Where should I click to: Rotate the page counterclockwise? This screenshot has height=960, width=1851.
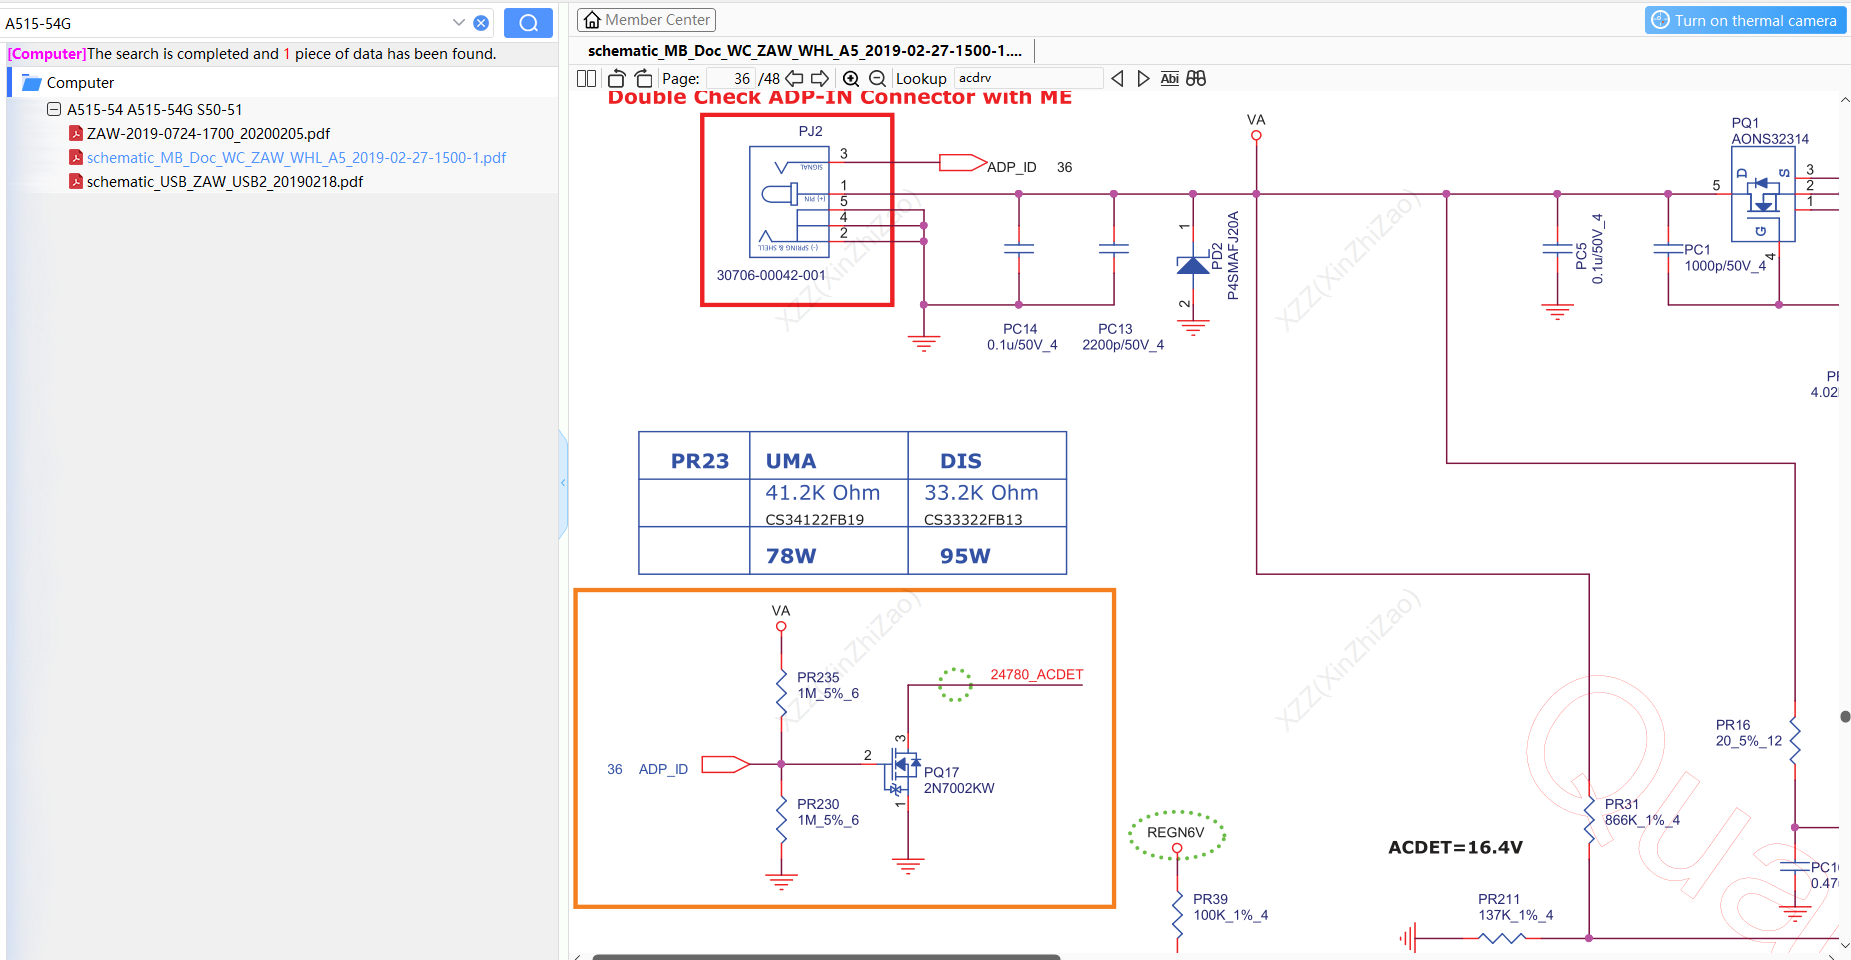[616, 78]
